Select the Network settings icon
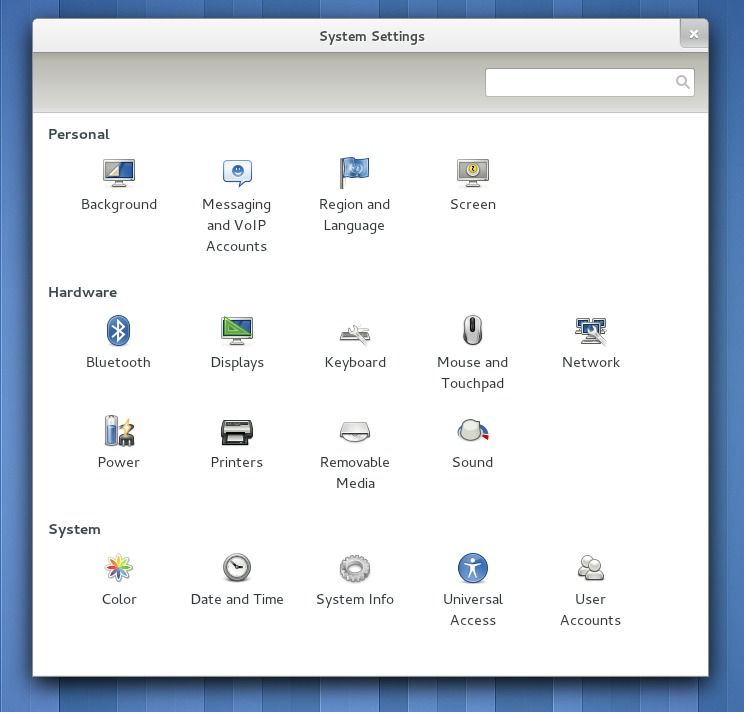The image size is (744, 712). click(590, 331)
